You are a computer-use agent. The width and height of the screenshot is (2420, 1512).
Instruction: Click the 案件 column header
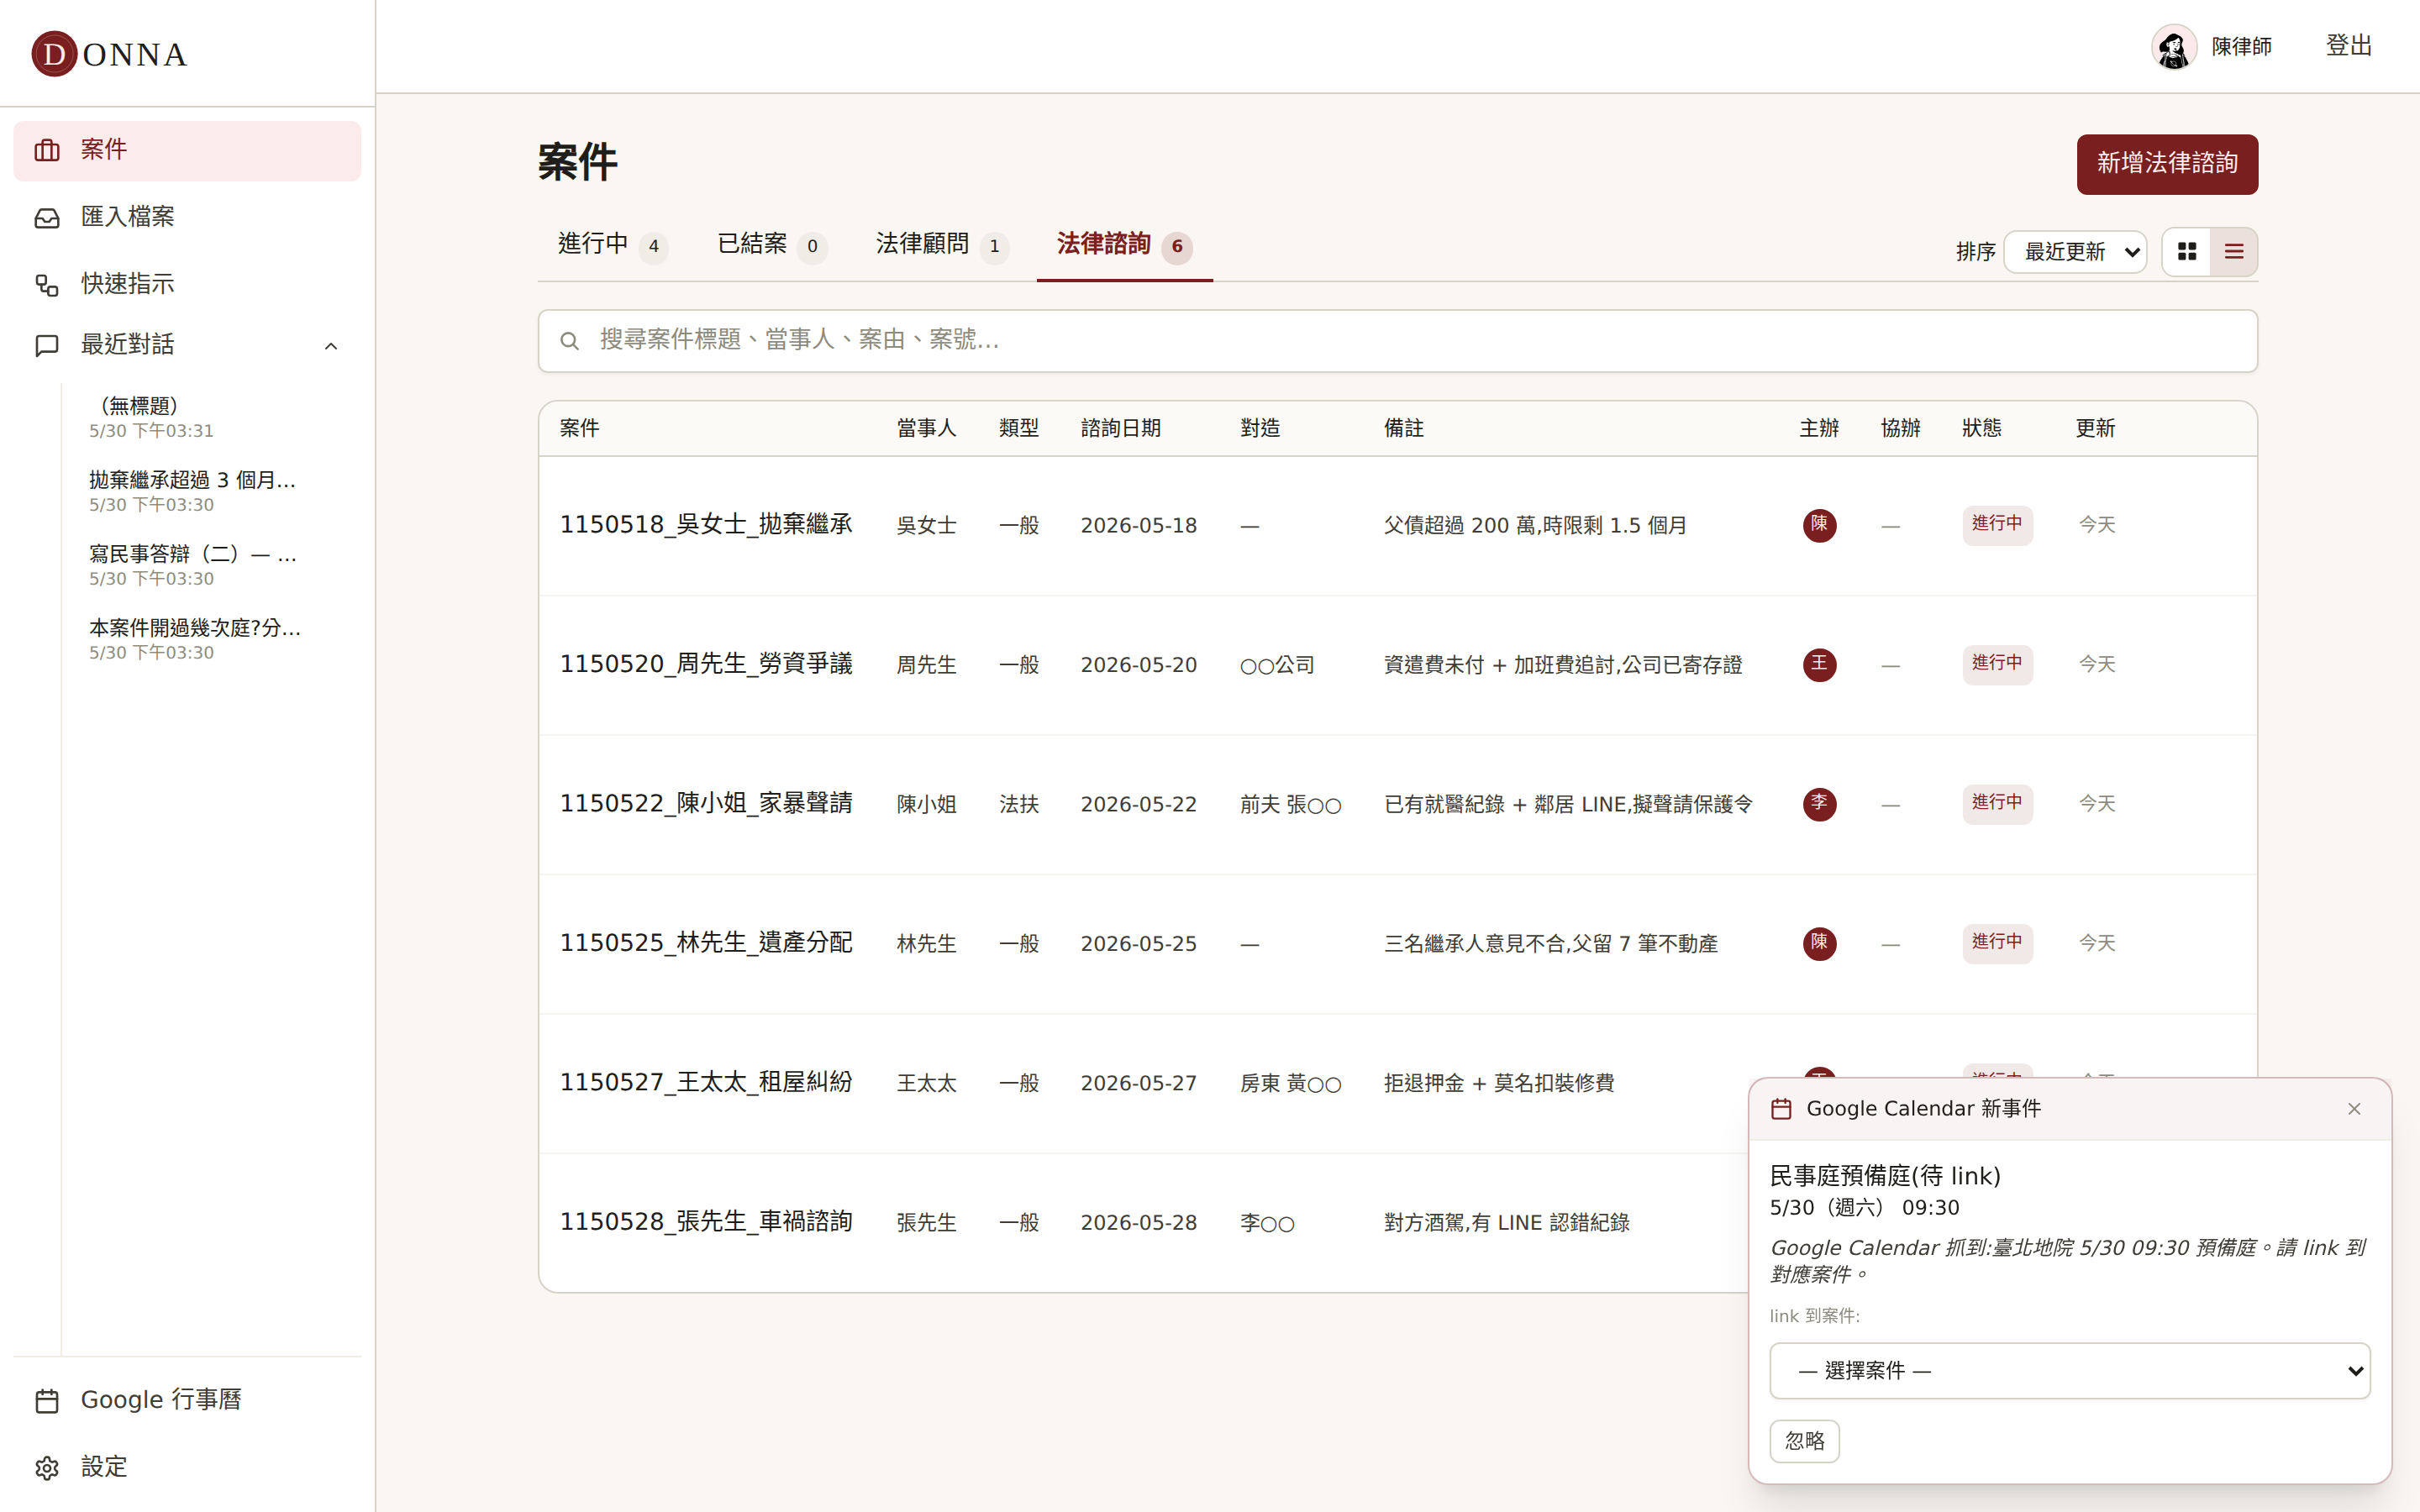tap(580, 429)
